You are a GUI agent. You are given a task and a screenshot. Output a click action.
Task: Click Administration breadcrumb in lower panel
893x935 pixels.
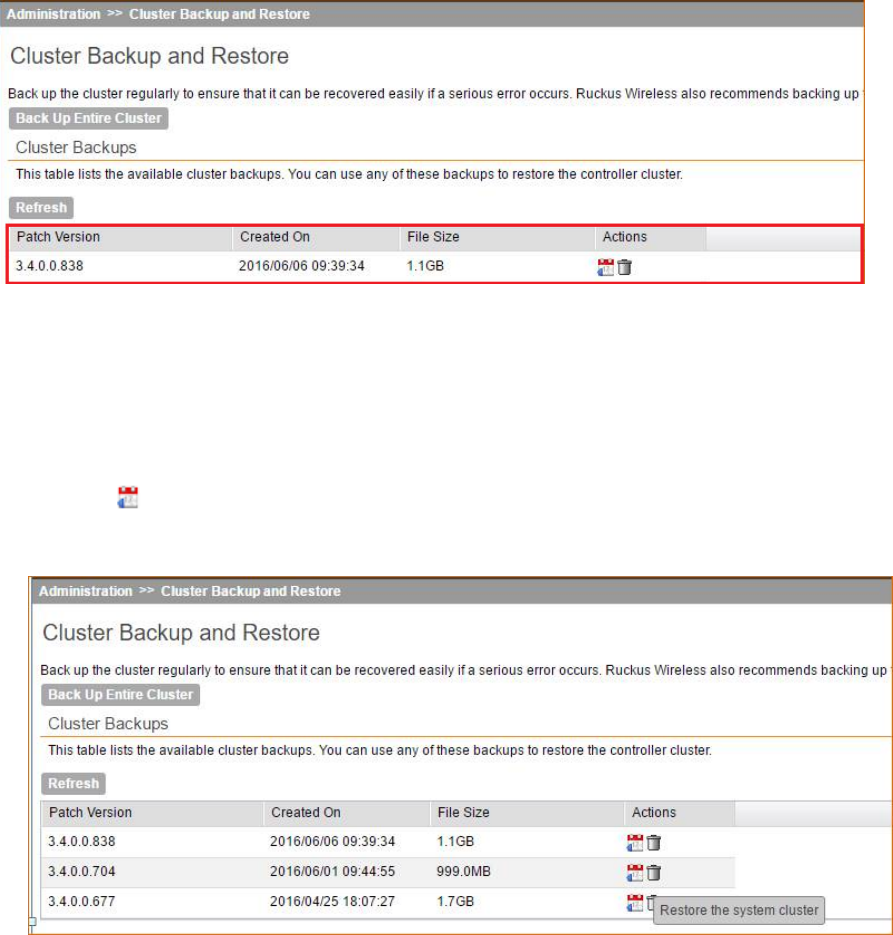86,591
